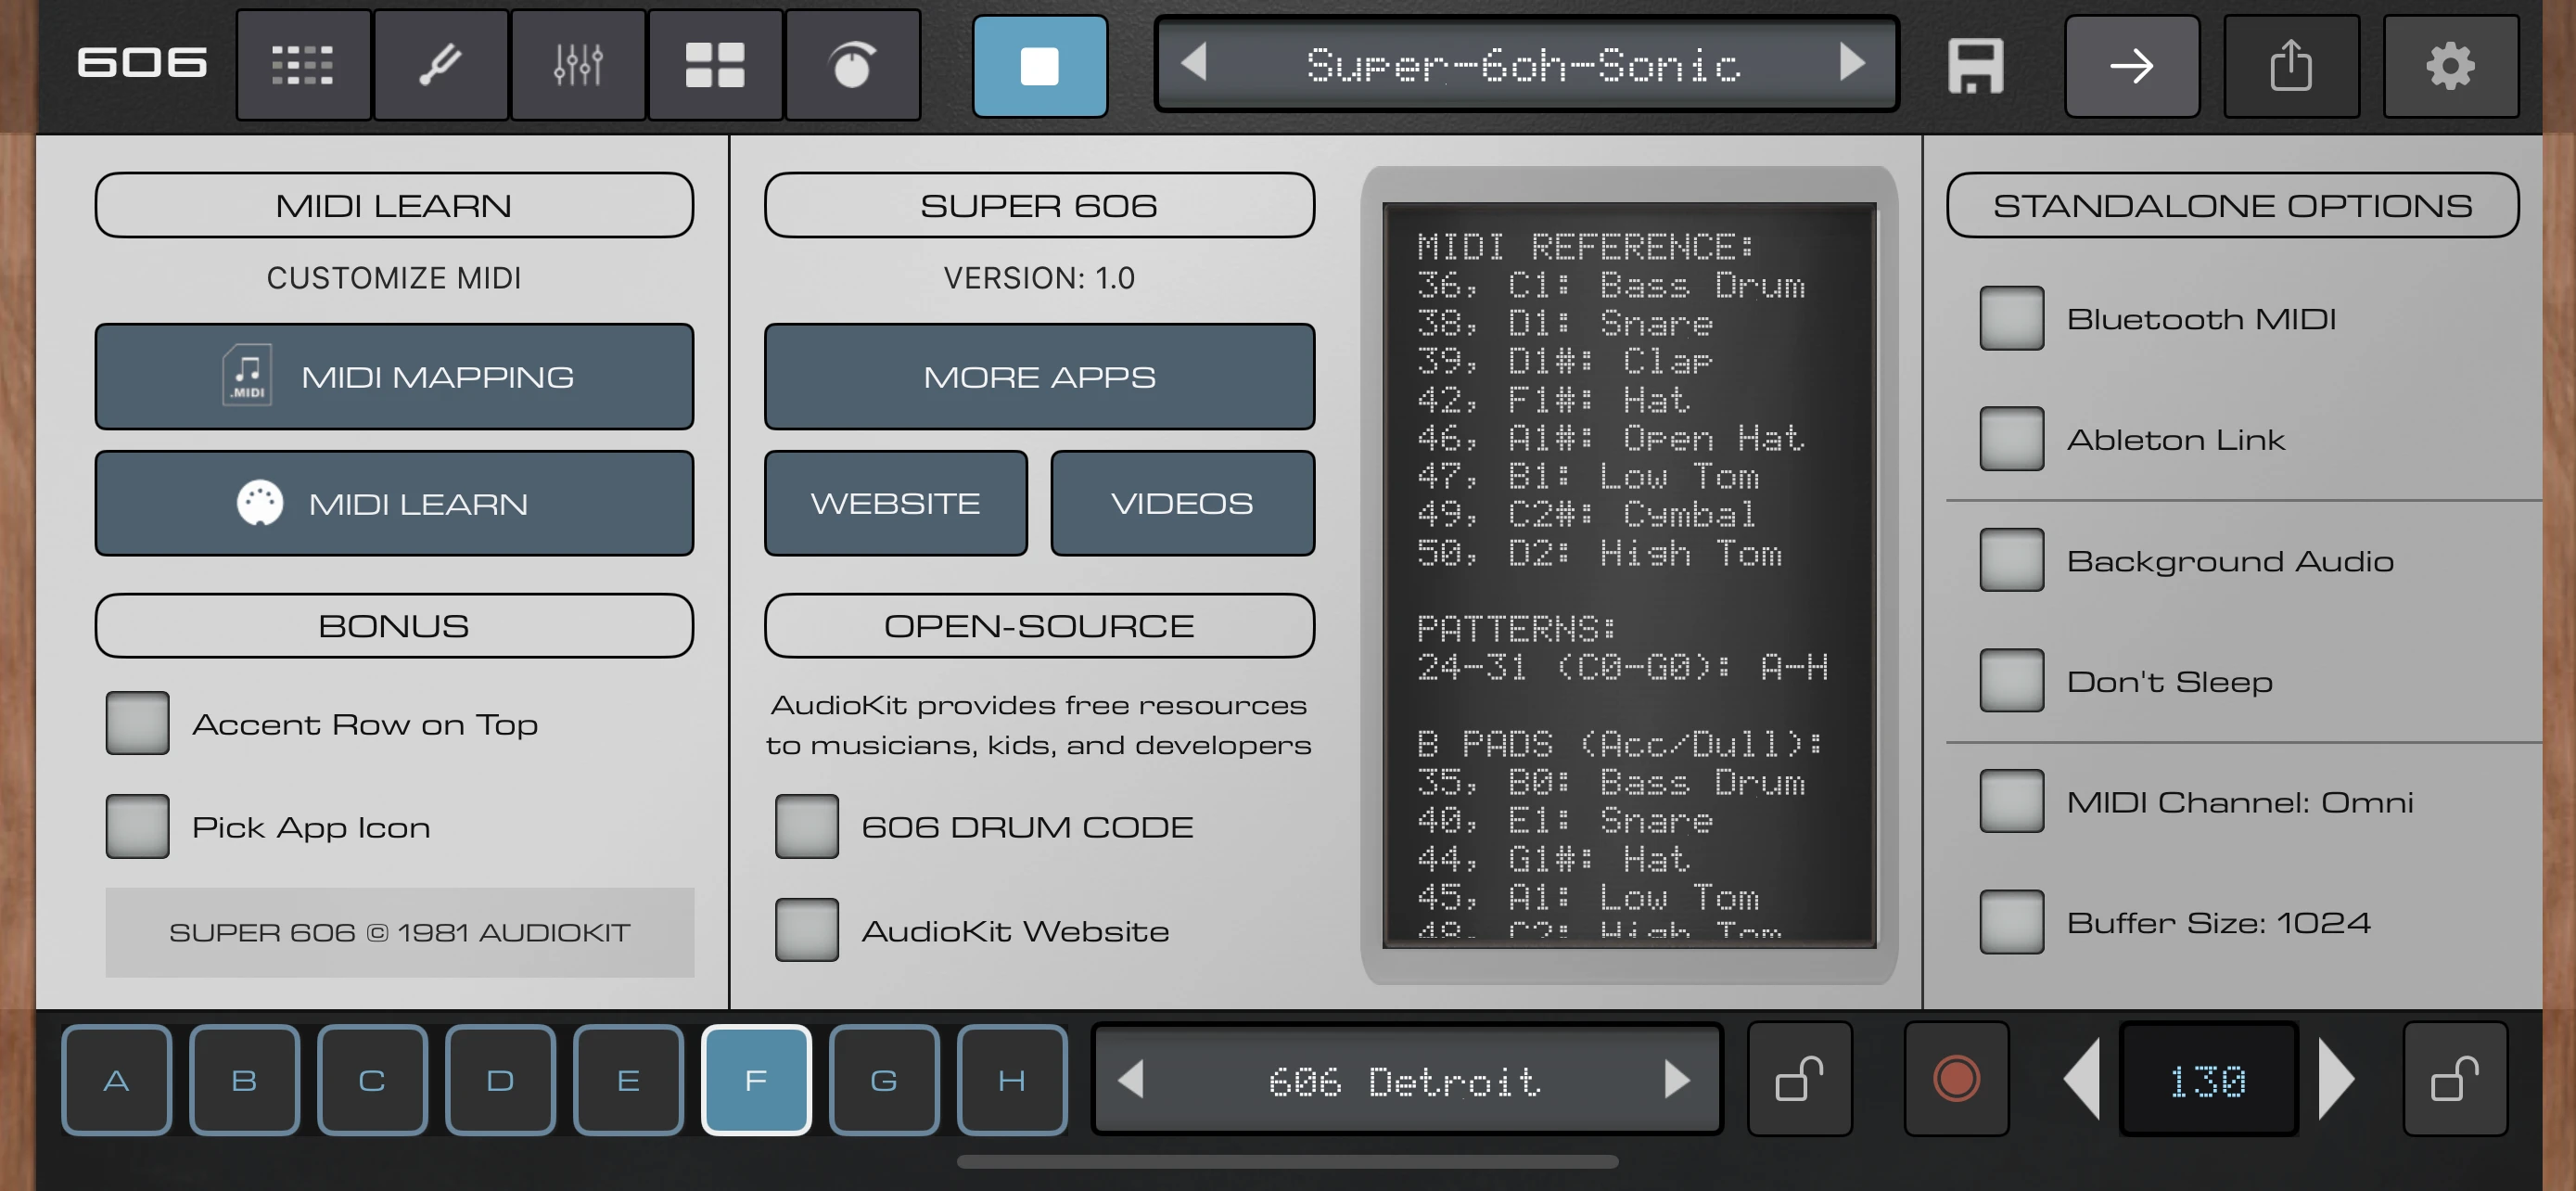Viewport: 2576px width, 1191px height.
Task: Enable Don't Sleep checkbox
Action: (x=2011, y=680)
